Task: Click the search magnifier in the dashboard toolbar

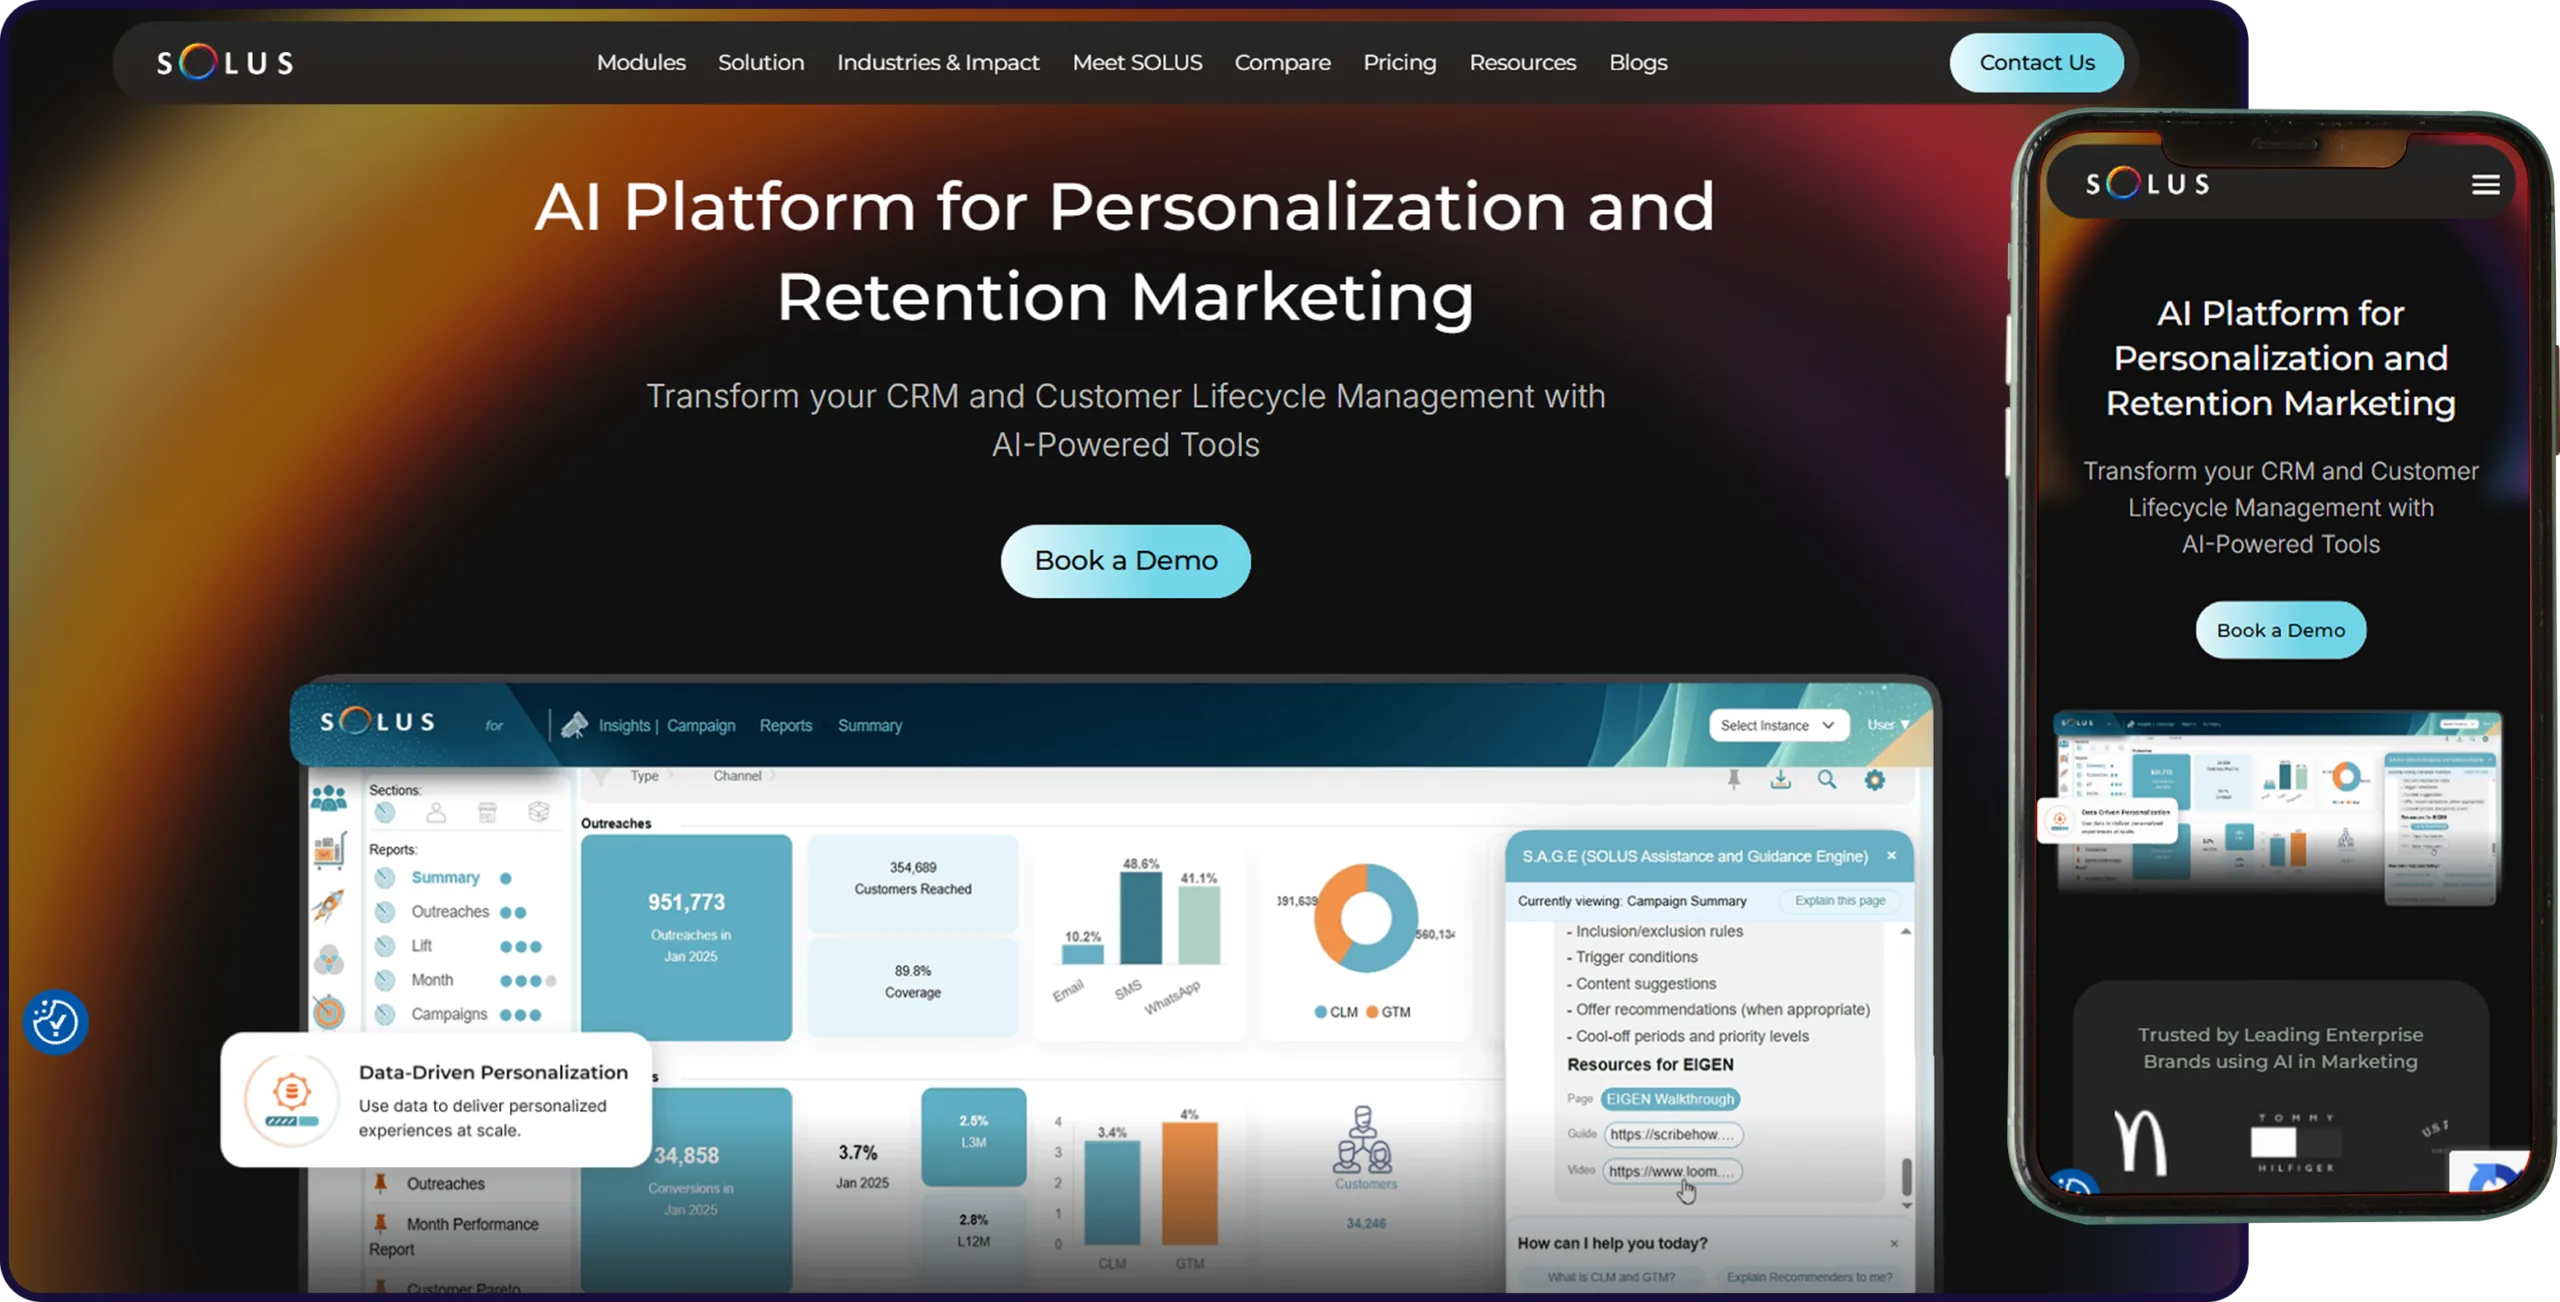Action: [1827, 780]
